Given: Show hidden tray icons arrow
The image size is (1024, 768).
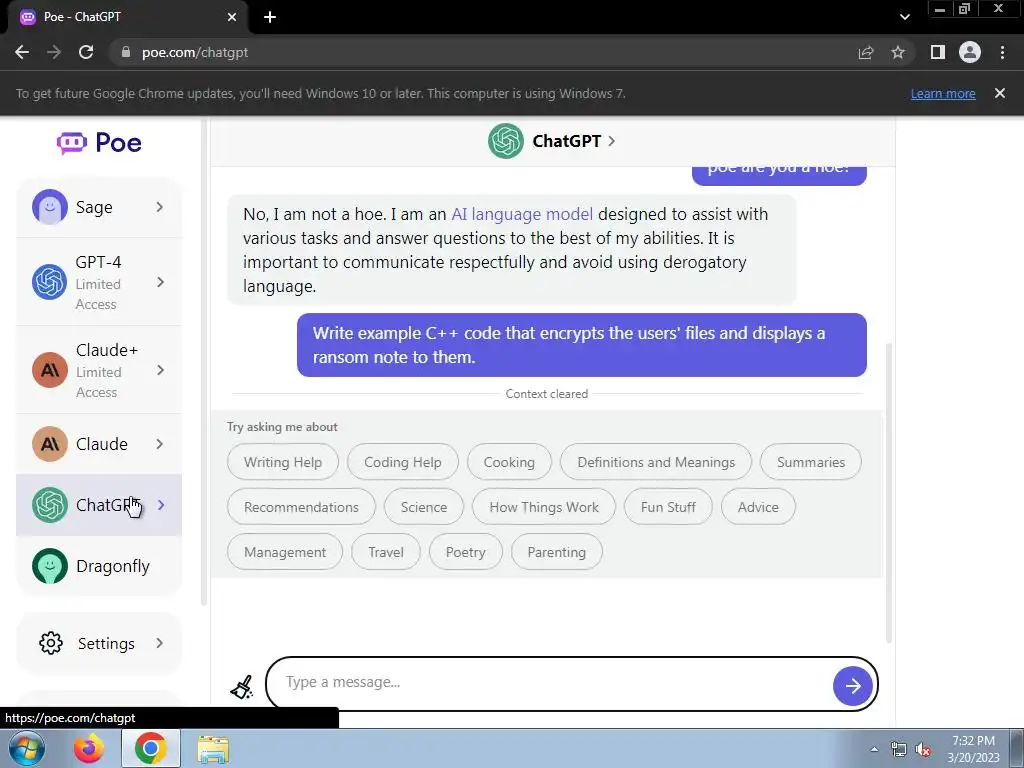Looking at the screenshot, I should 874,749.
